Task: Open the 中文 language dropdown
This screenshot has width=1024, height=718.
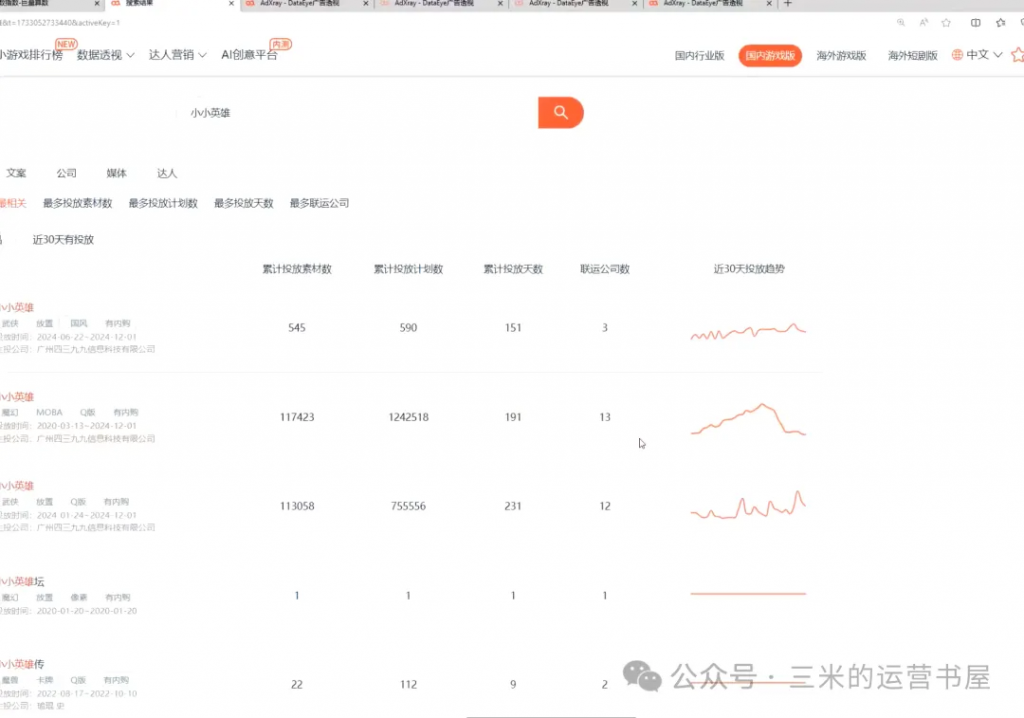Action: (x=984, y=55)
